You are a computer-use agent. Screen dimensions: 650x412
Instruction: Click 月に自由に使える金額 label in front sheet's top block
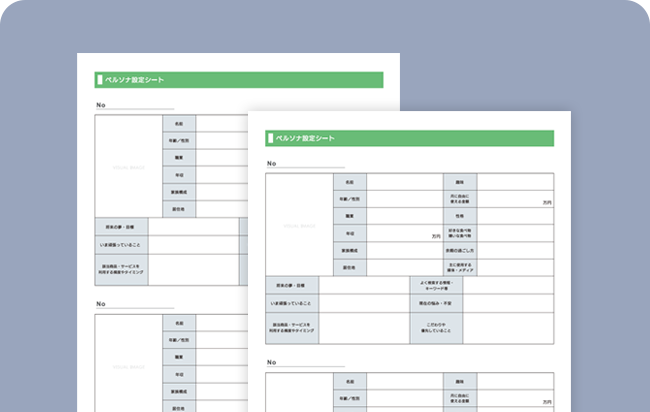point(460,199)
